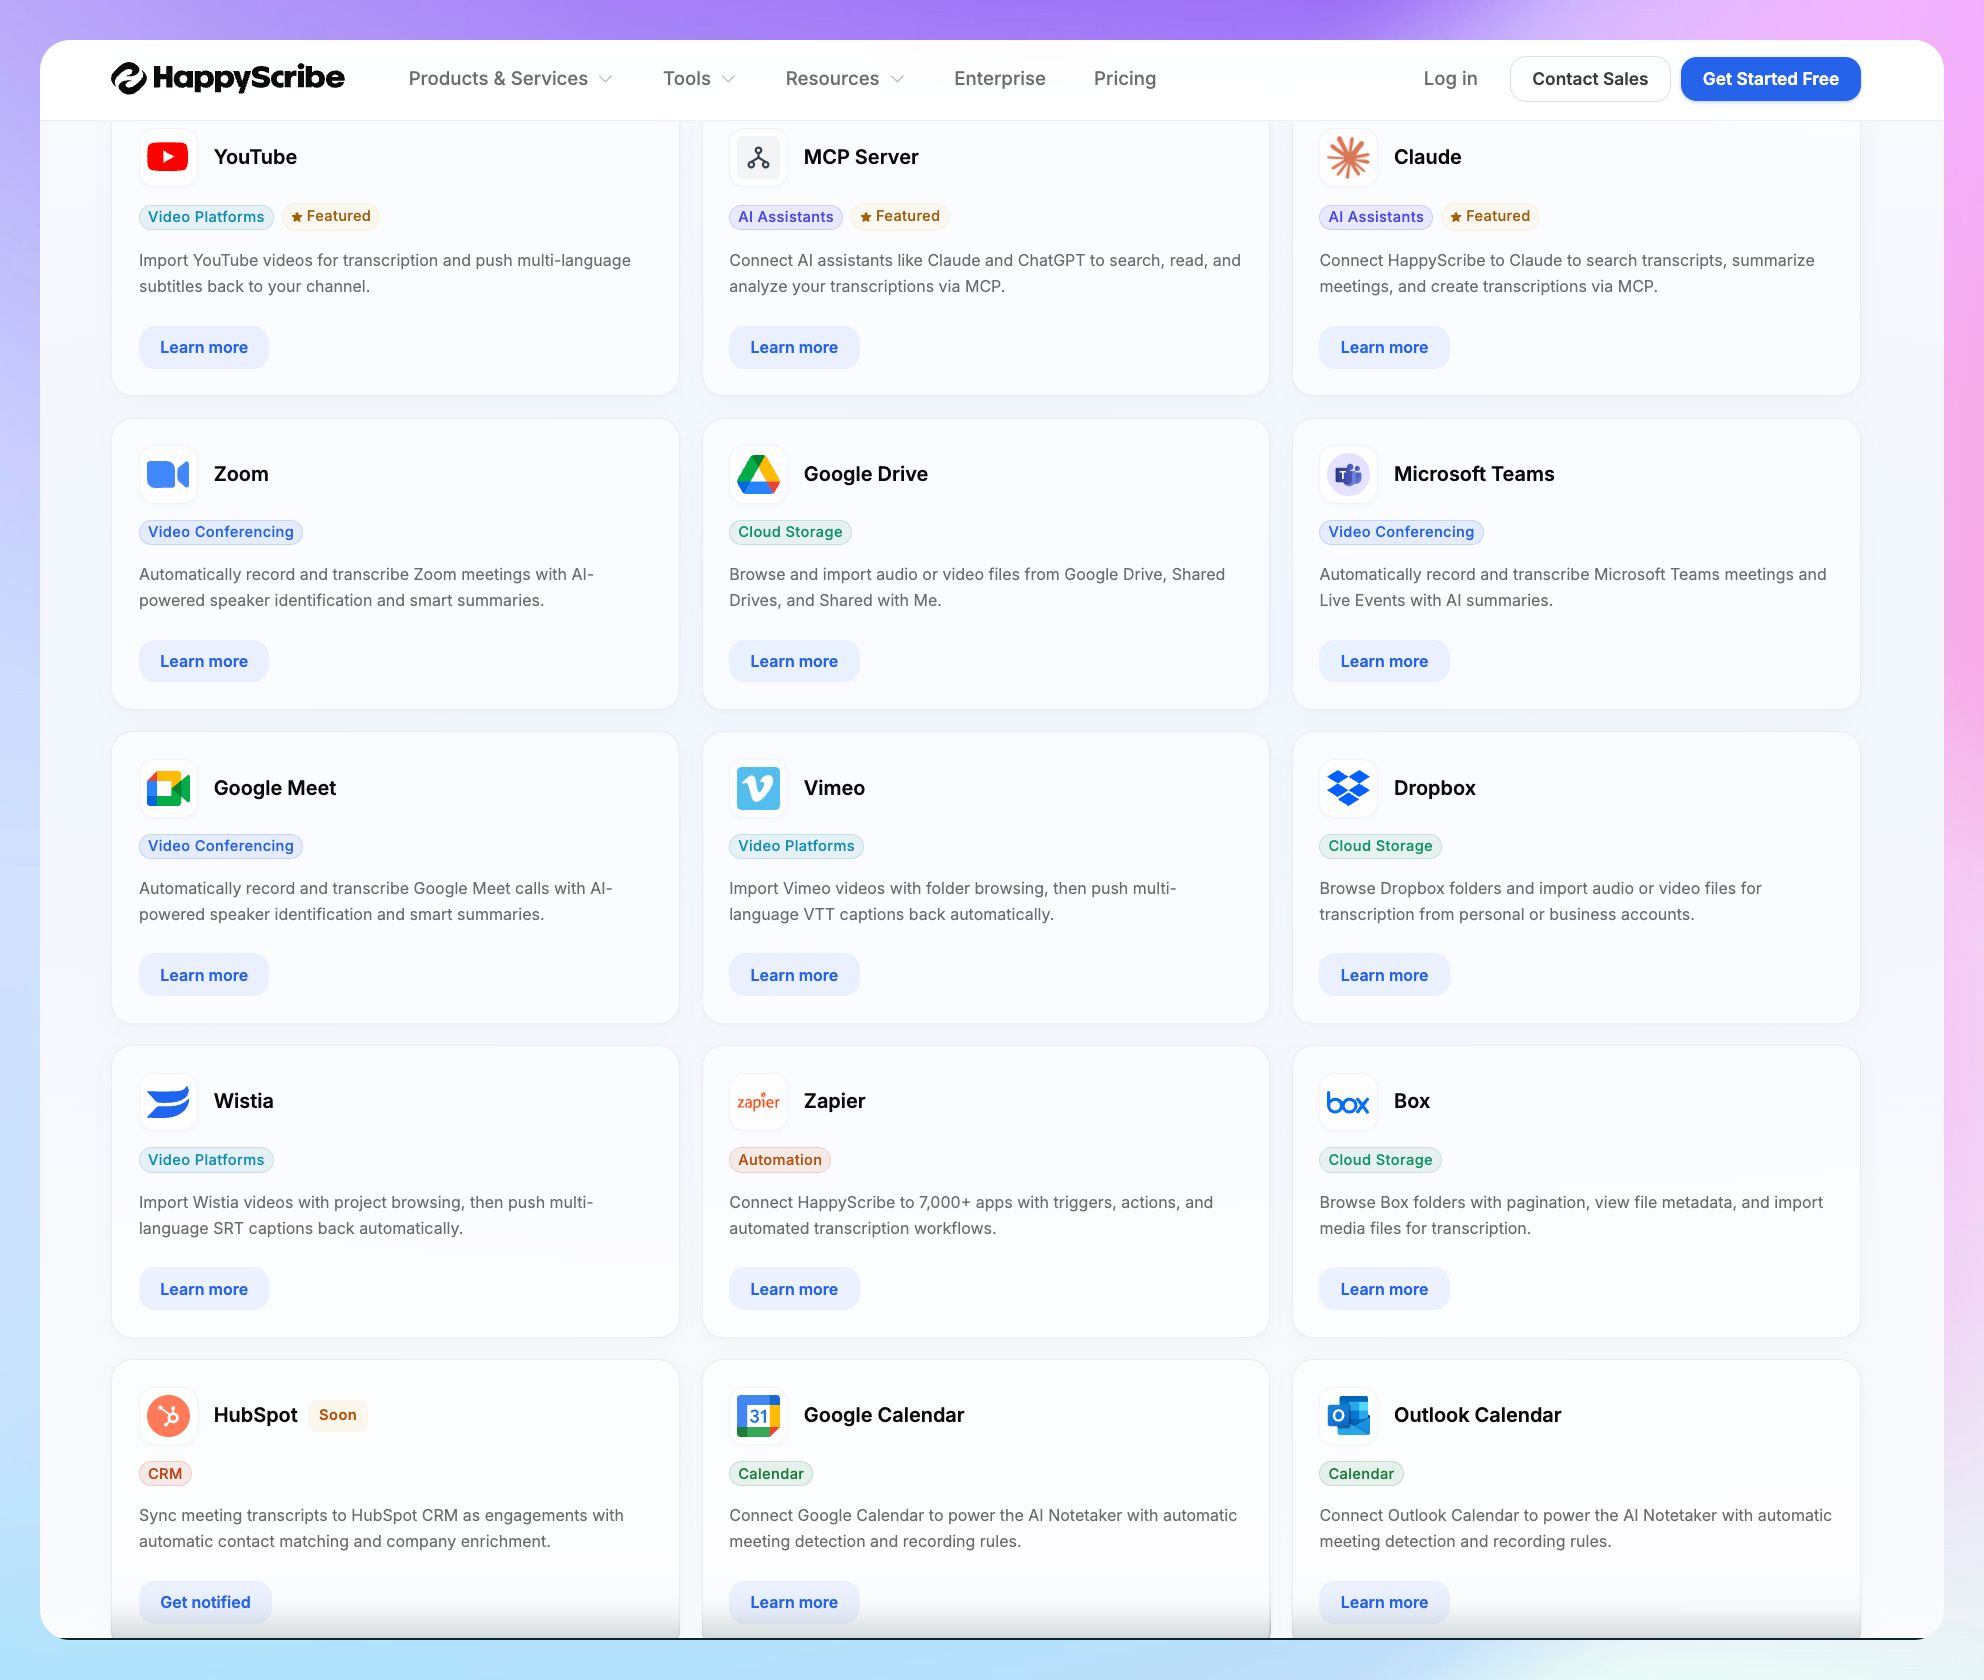This screenshot has width=1984, height=1680.
Task: Click Learn more on YouTube card
Action: pos(204,347)
